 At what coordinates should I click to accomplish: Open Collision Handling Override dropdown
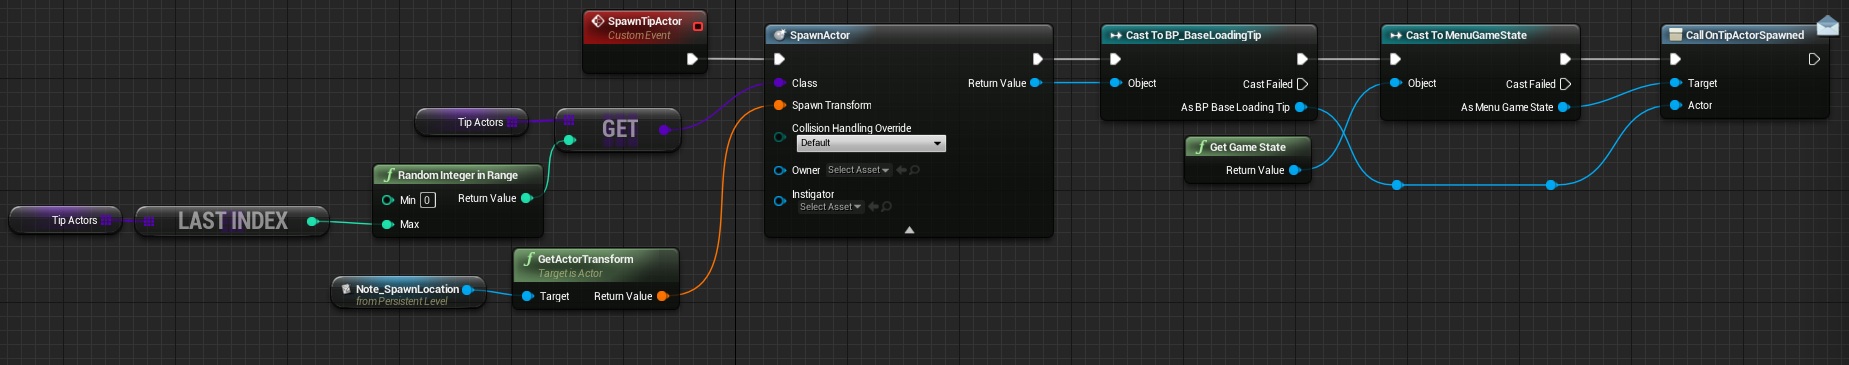(871, 143)
